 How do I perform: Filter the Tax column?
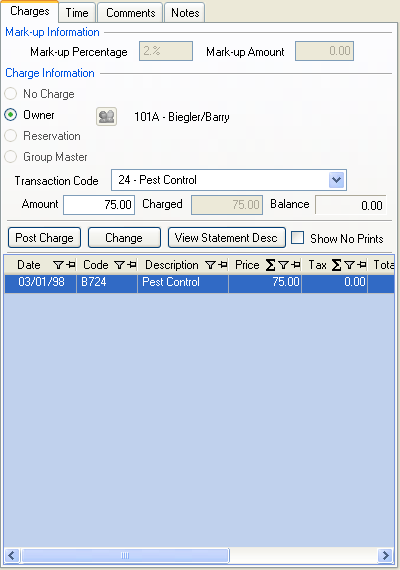[x=349, y=265]
